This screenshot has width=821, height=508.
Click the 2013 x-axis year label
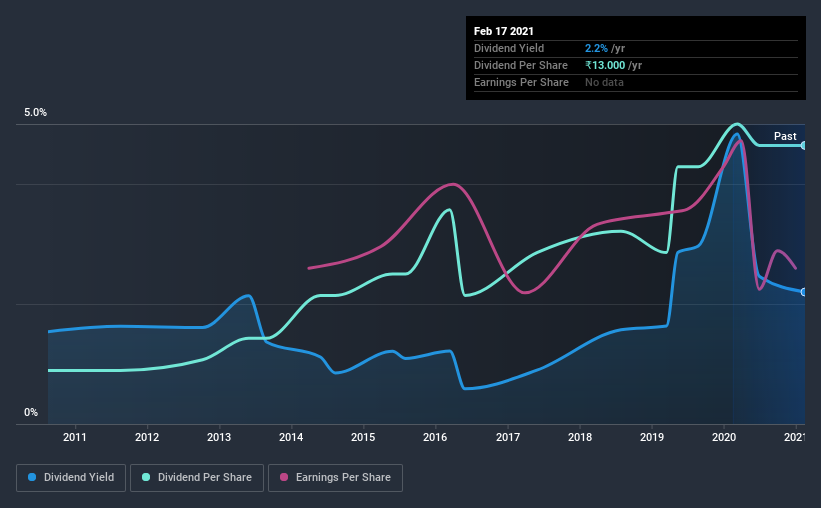click(x=219, y=437)
